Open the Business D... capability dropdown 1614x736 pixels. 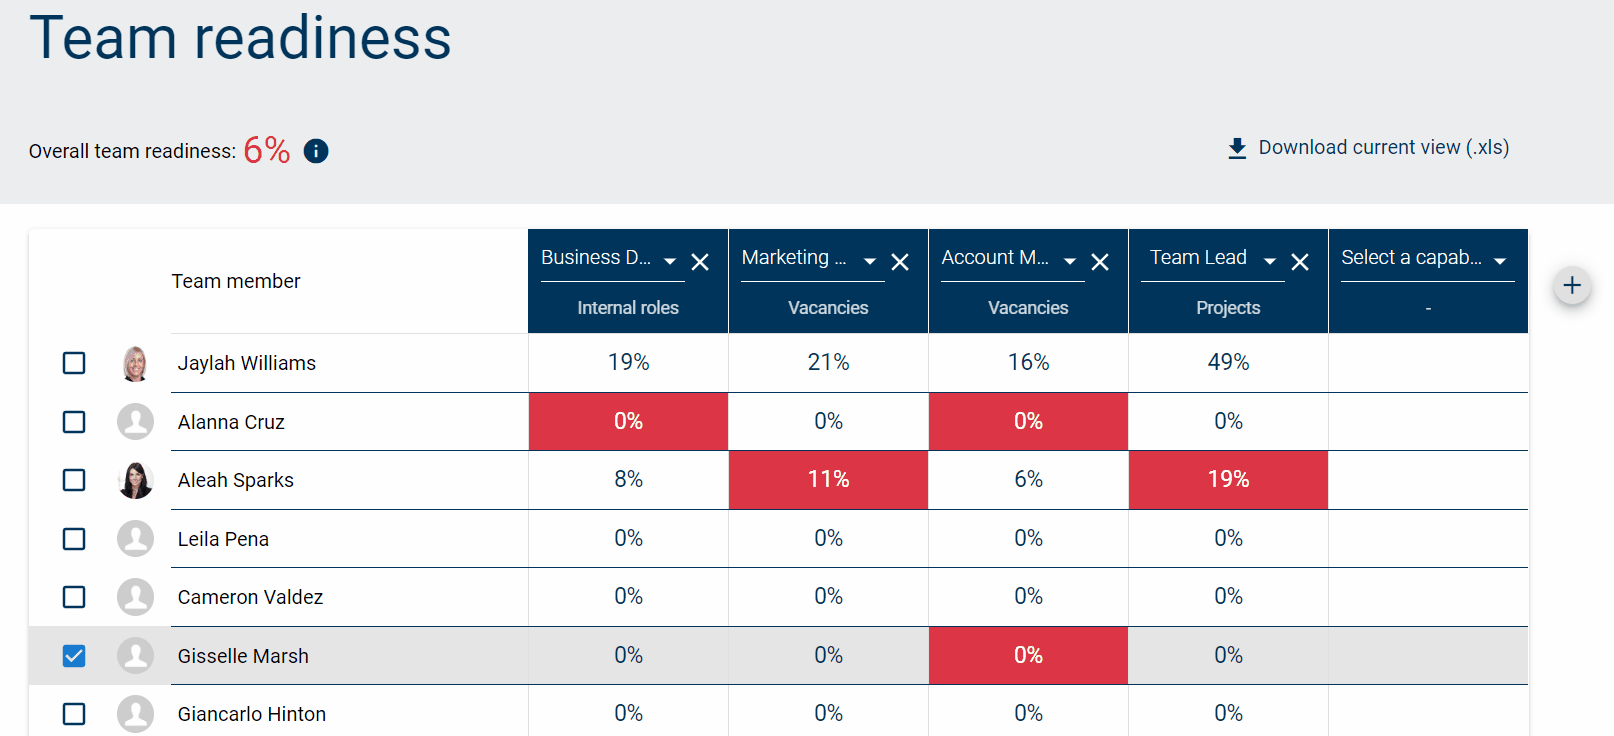[670, 262]
